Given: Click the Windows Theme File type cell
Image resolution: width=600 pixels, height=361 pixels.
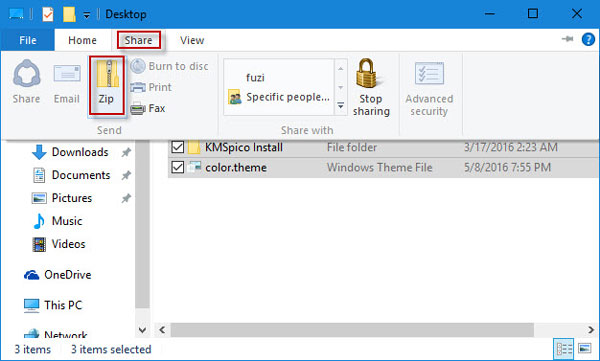Looking at the screenshot, I should [379, 167].
